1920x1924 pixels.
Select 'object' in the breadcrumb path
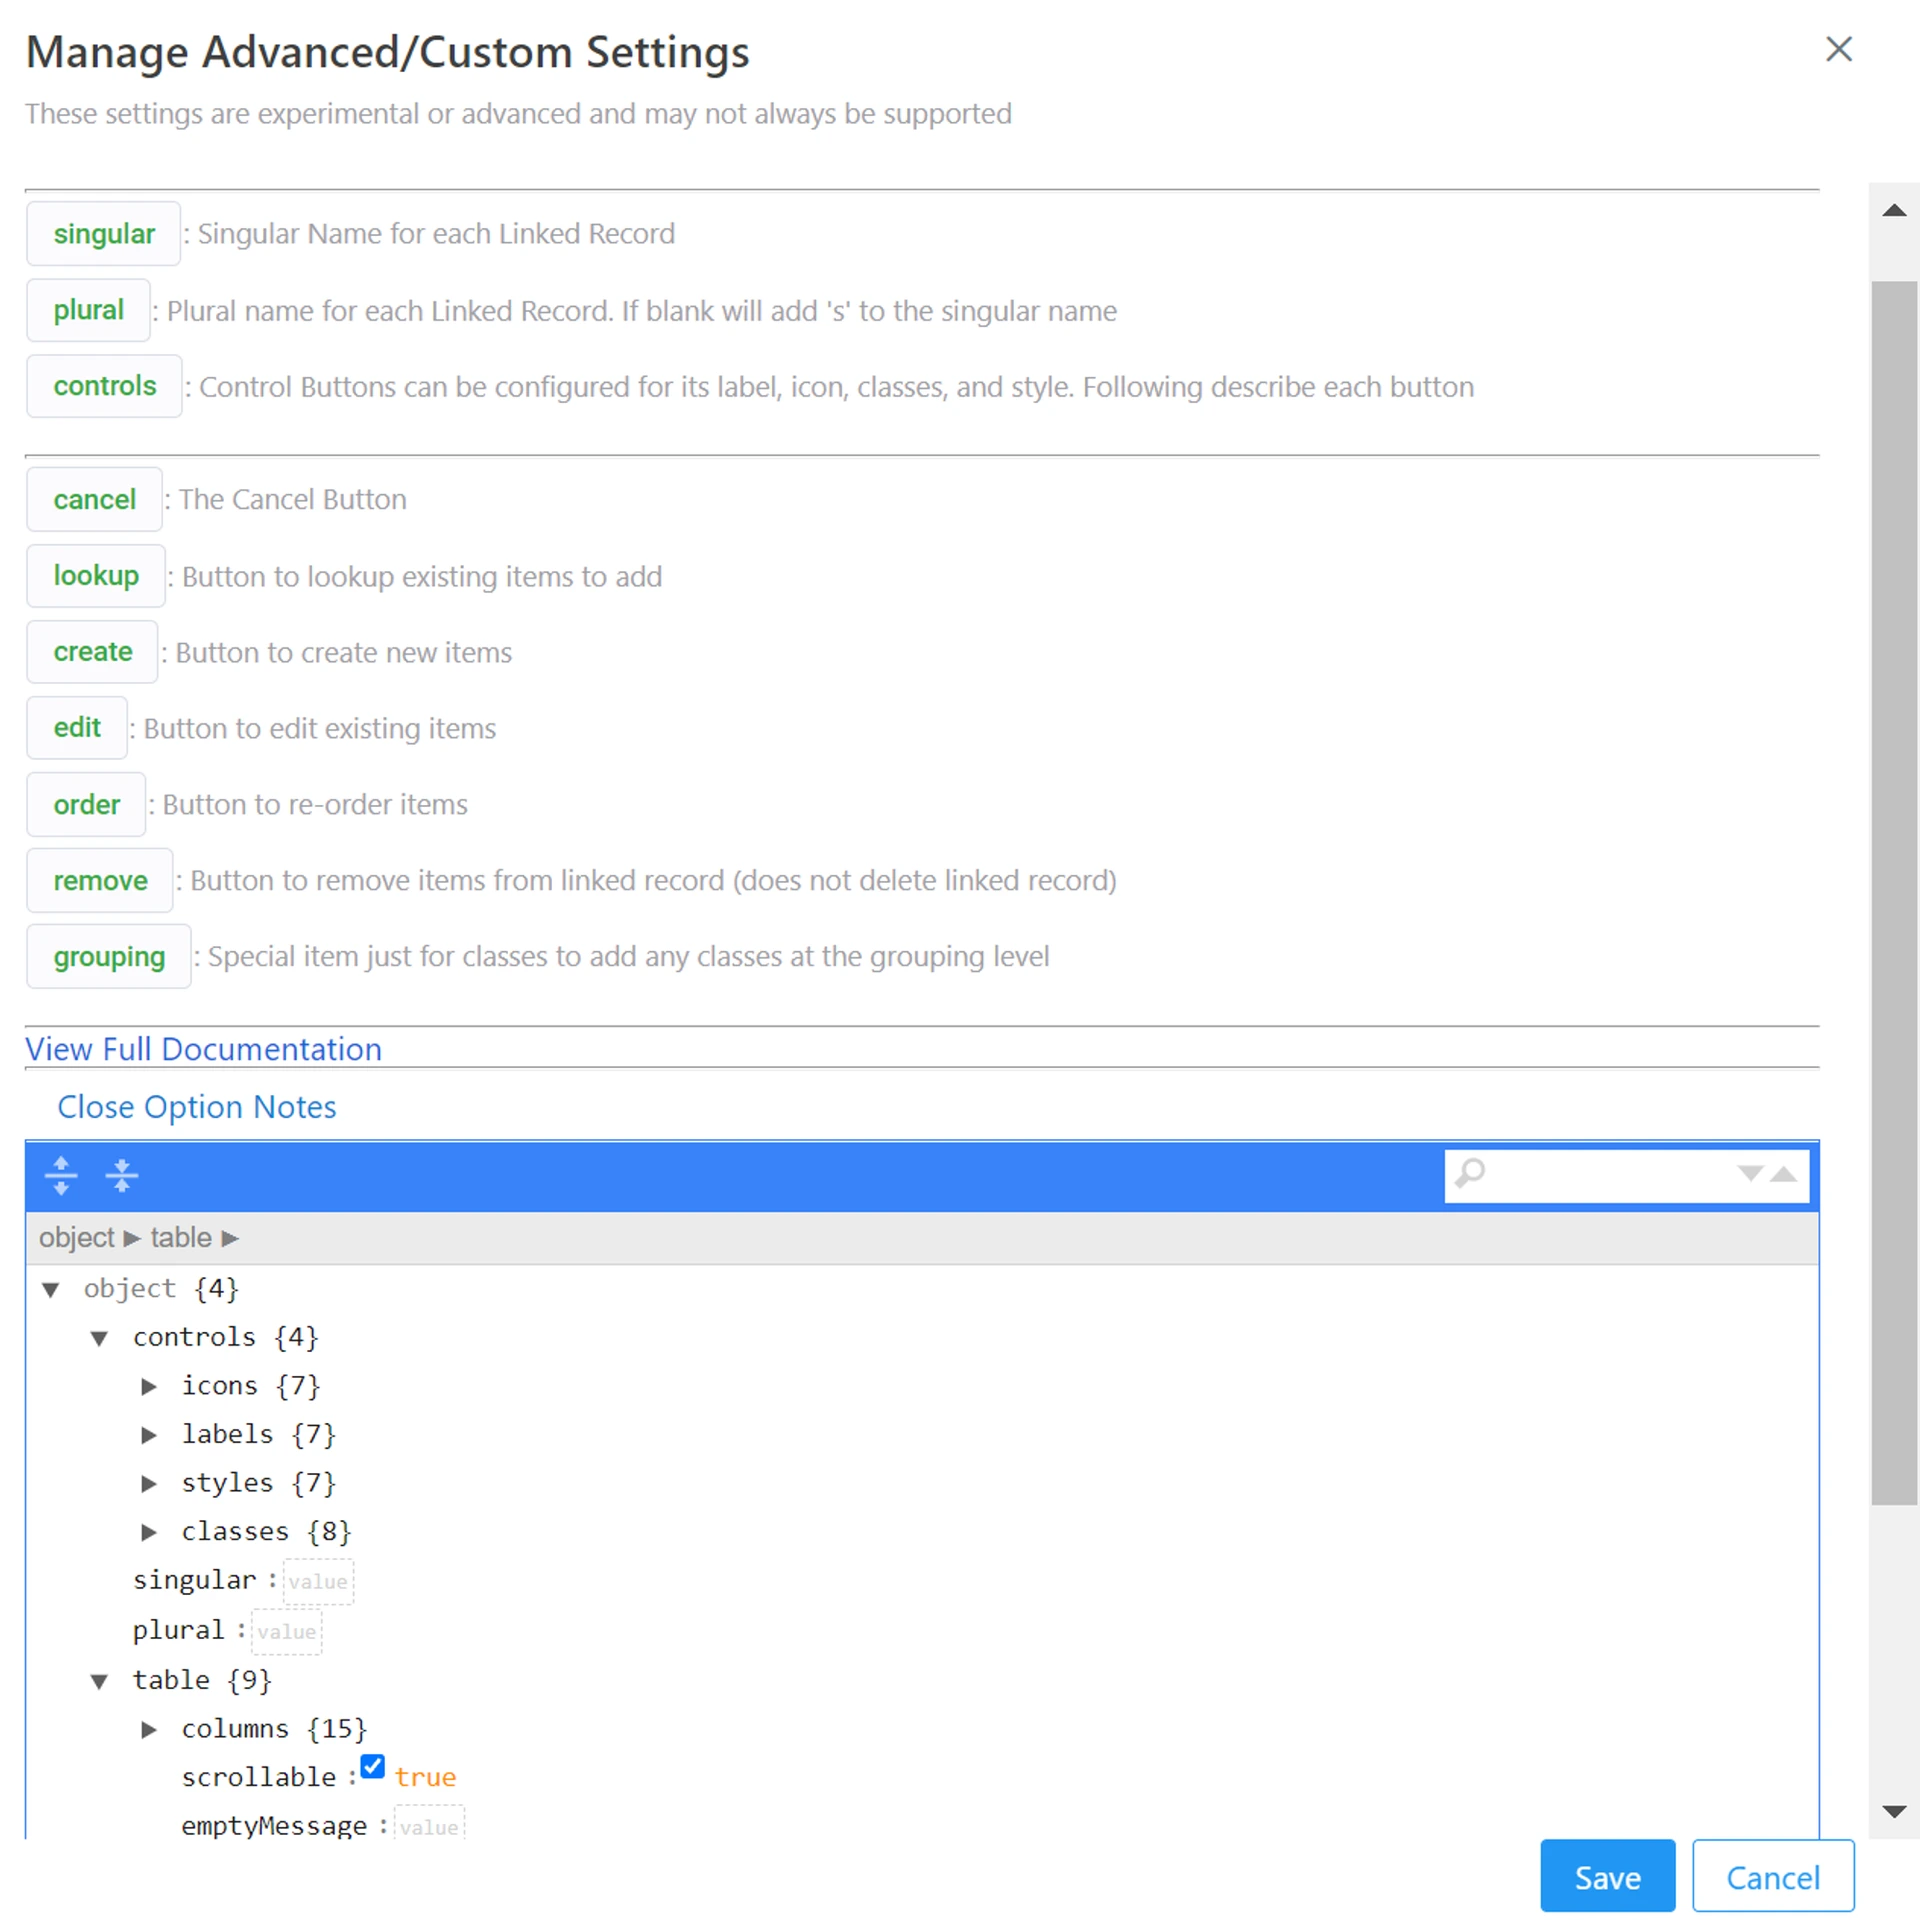point(76,1238)
